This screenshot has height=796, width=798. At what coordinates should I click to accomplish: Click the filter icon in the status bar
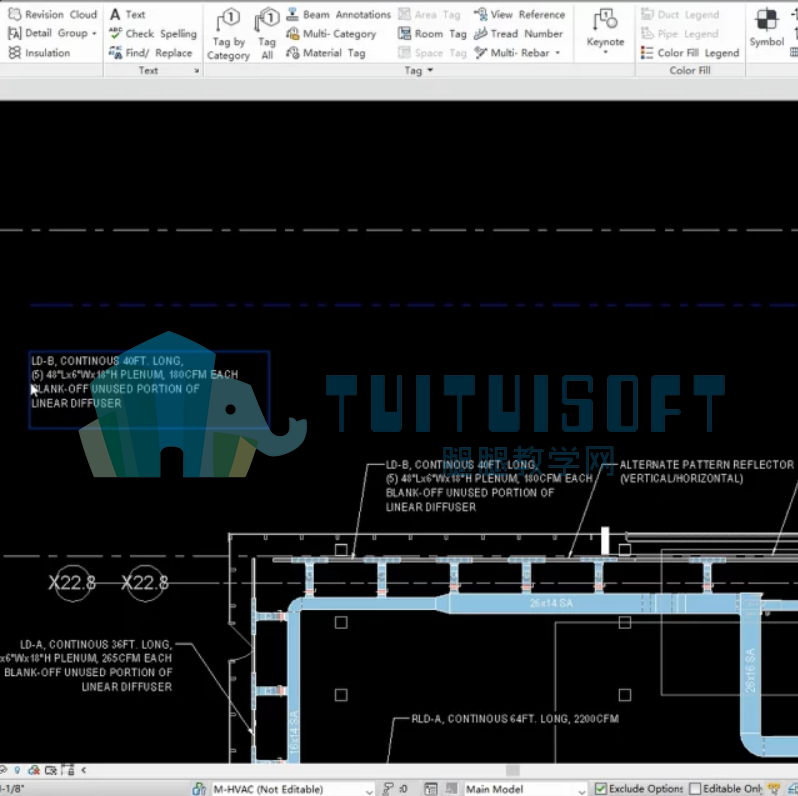click(774, 789)
